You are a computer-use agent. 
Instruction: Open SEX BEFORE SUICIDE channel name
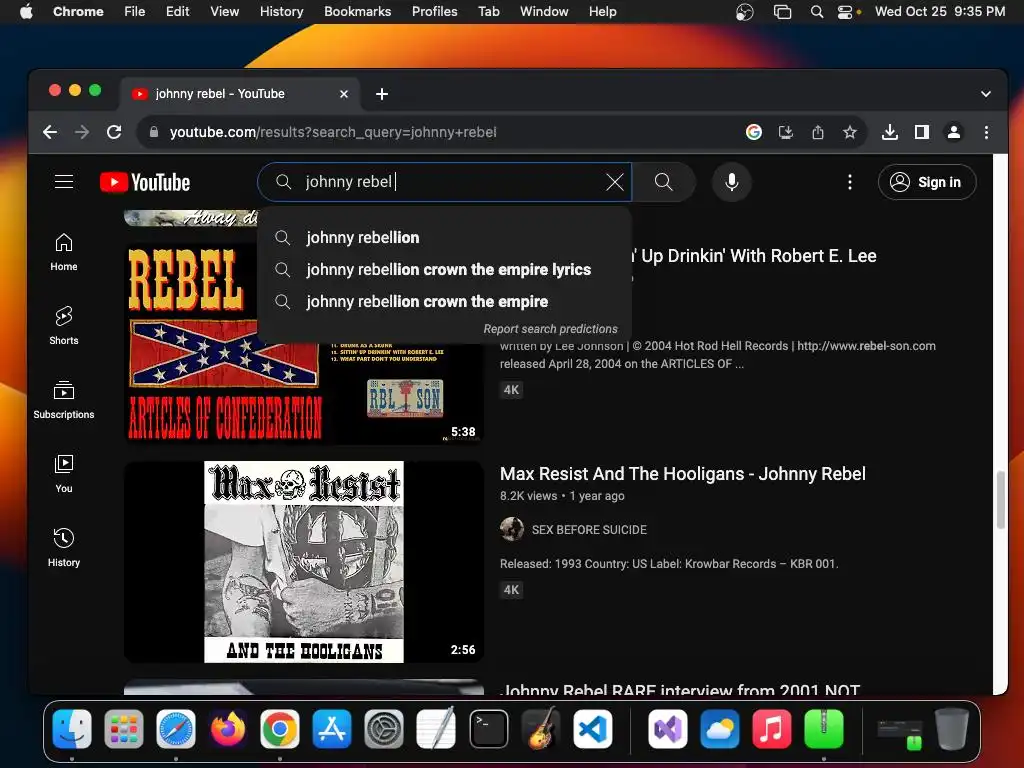589,530
